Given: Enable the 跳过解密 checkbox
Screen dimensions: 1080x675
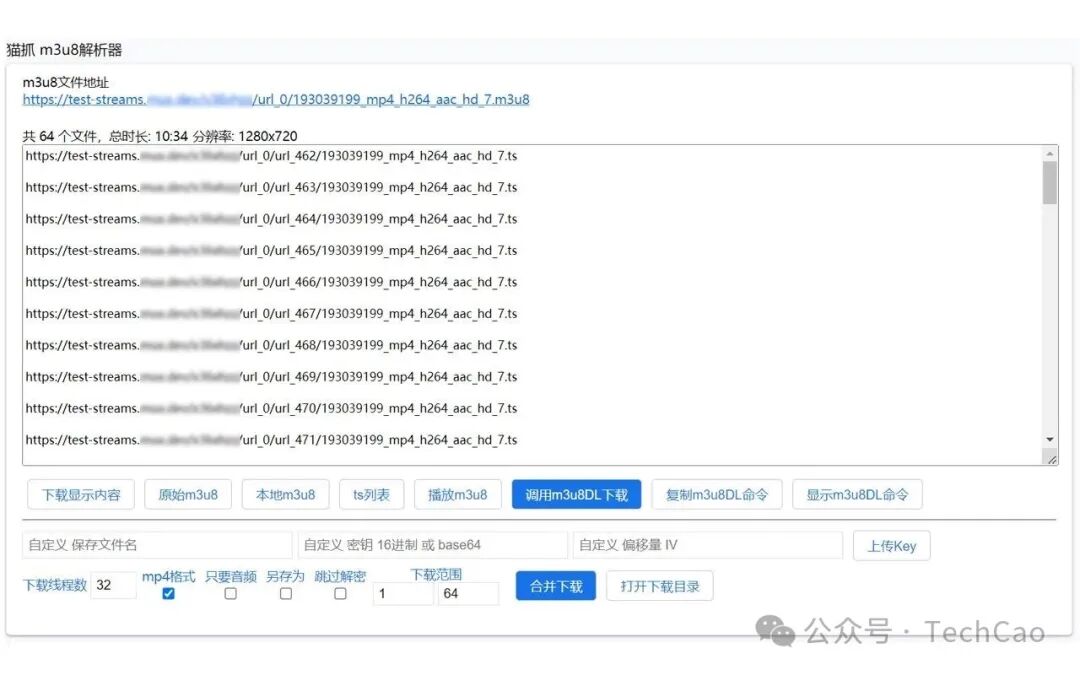Looking at the screenshot, I should click(x=340, y=594).
